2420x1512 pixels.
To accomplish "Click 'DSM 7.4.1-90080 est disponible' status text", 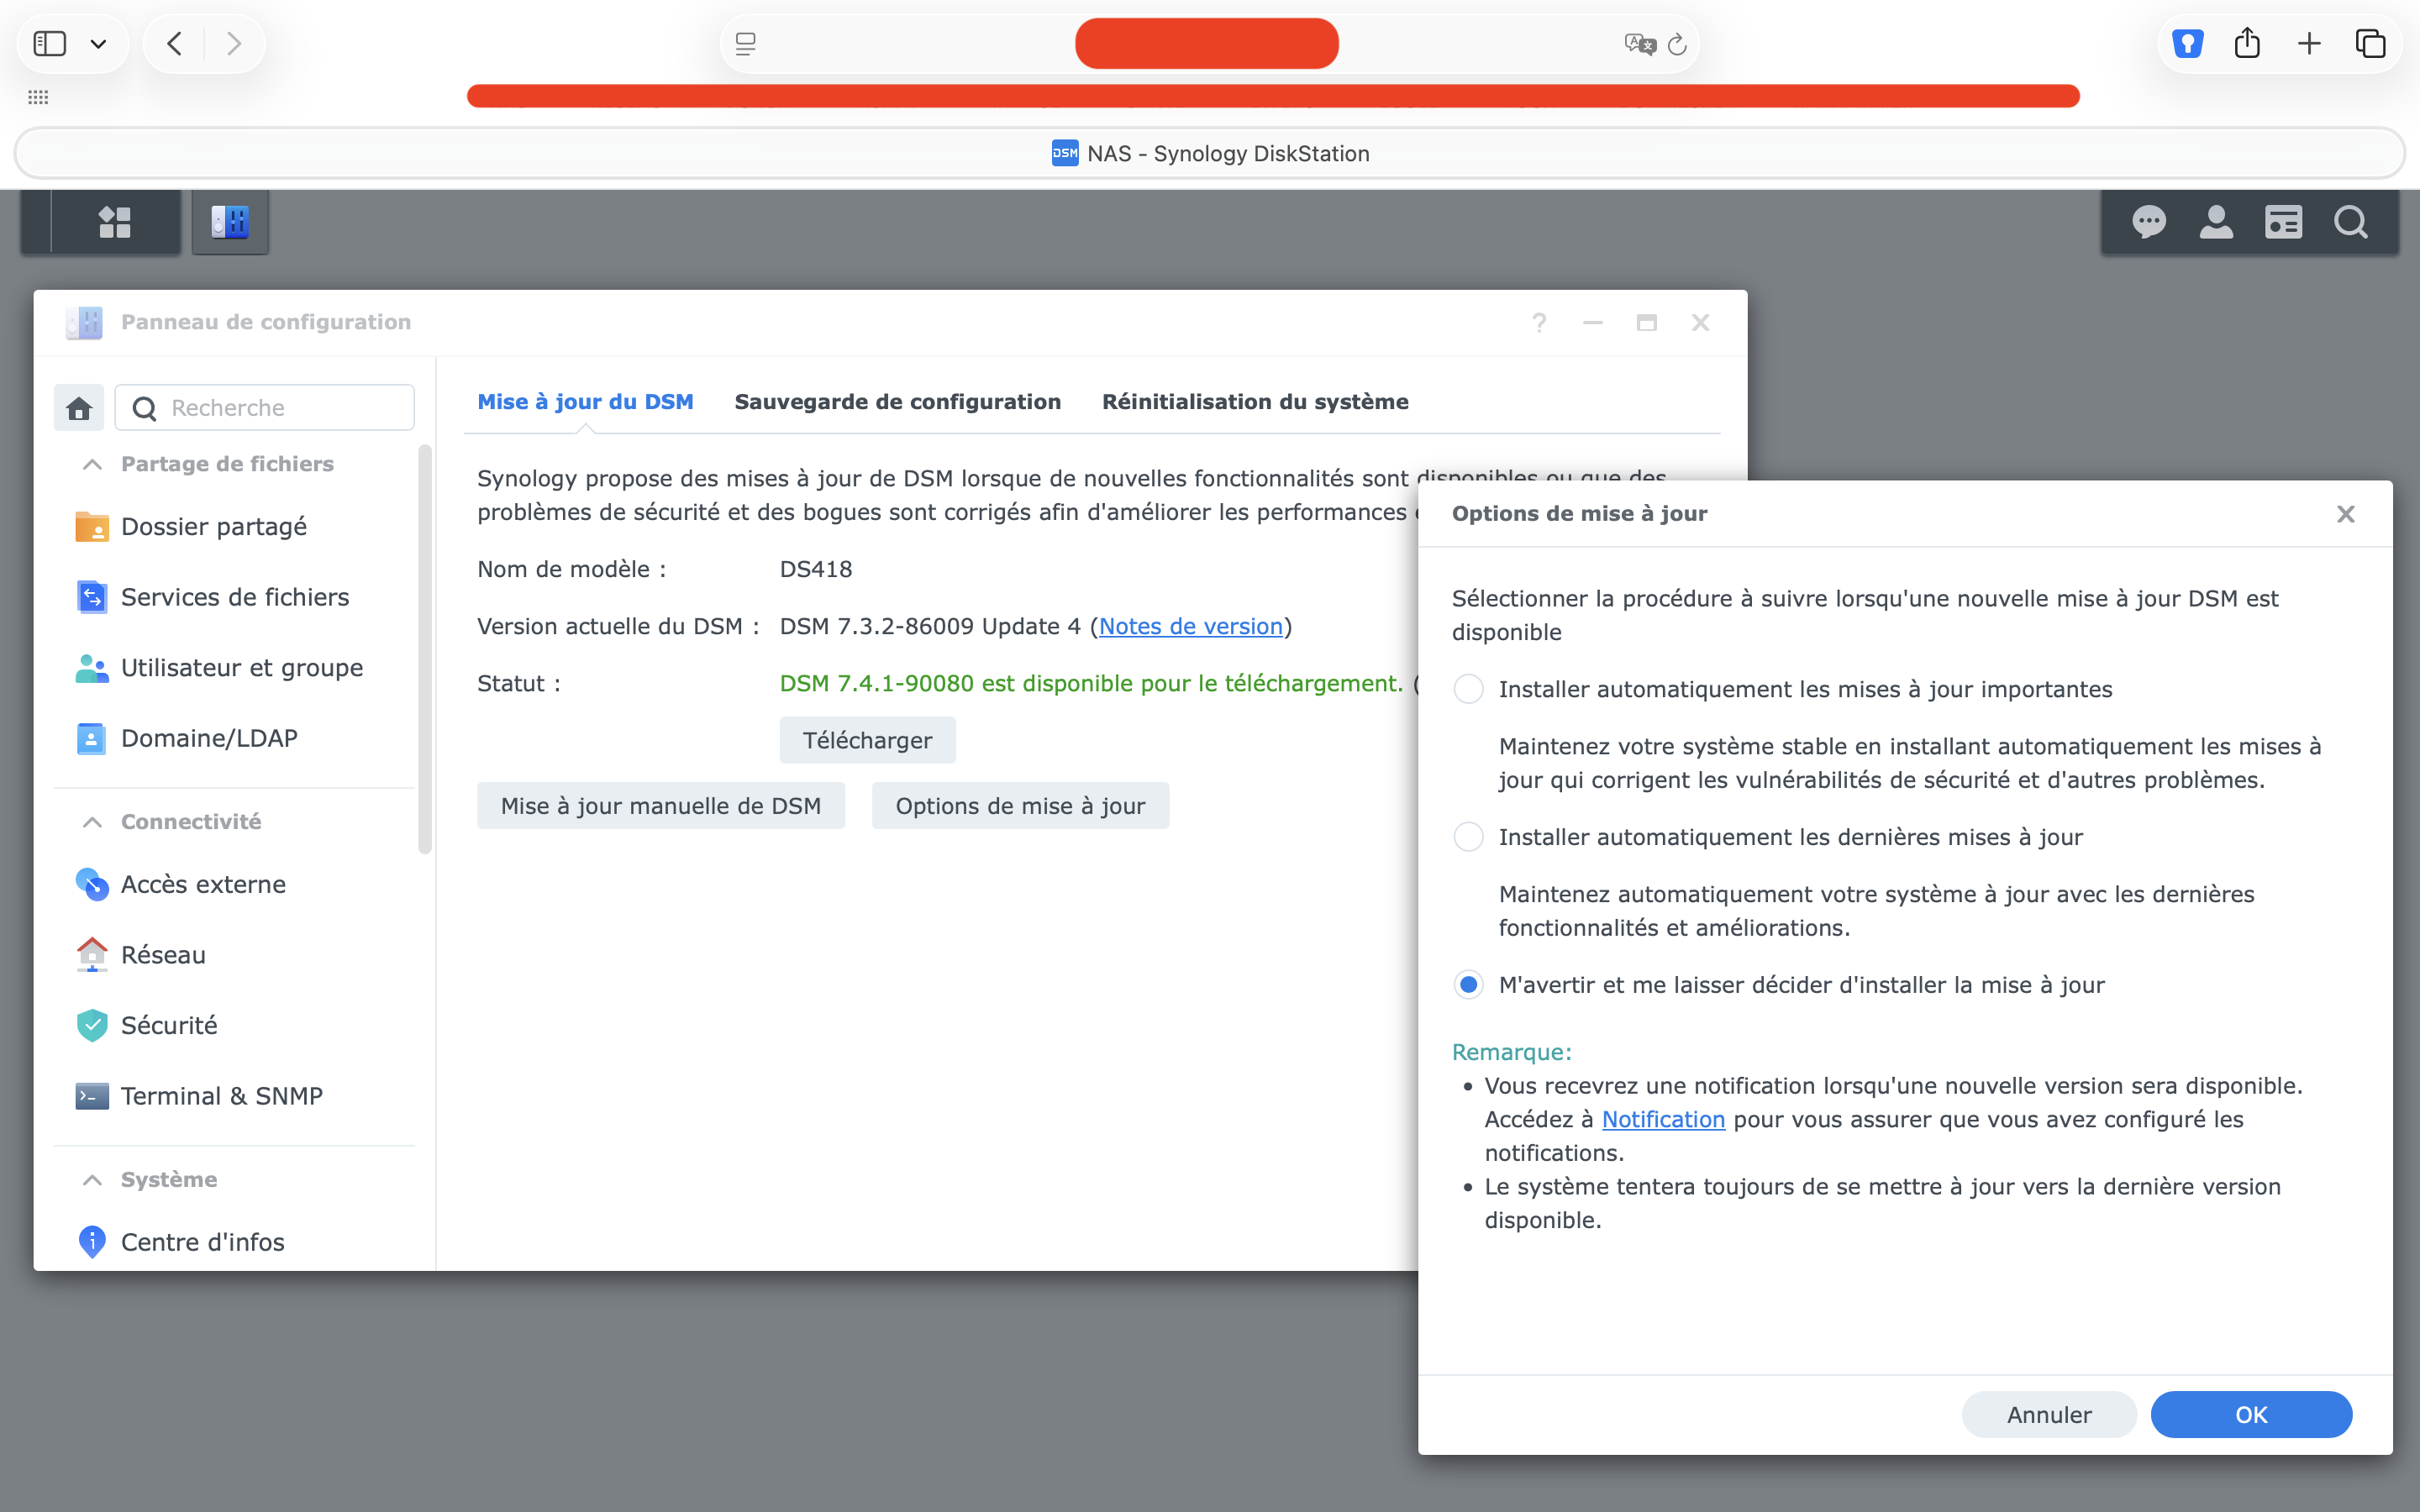I will click(x=1091, y=683).
